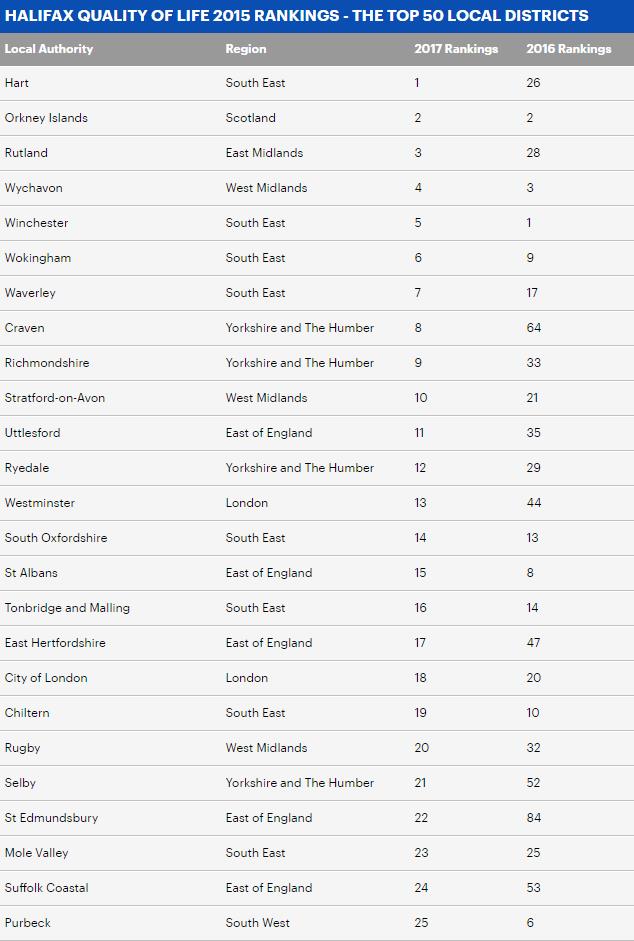Click Stratford-on-Avon in the list
This screenshot has height=941, width=634.
tap(54, 398)
